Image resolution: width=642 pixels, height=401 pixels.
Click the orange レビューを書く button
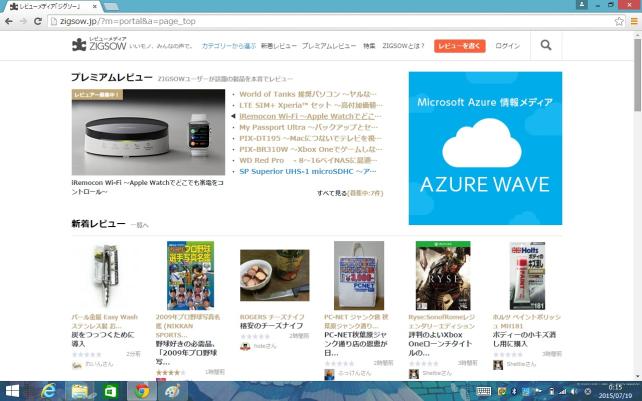click(x=459, y=46)
